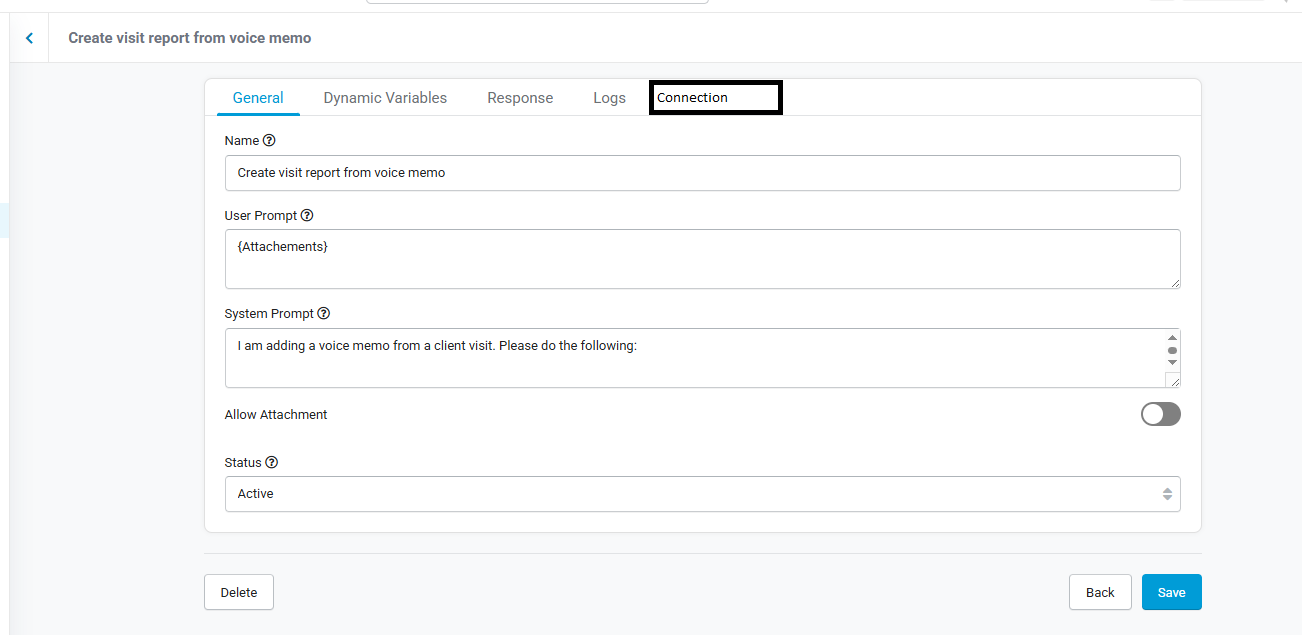Open the Status help icon

[271, 463]
